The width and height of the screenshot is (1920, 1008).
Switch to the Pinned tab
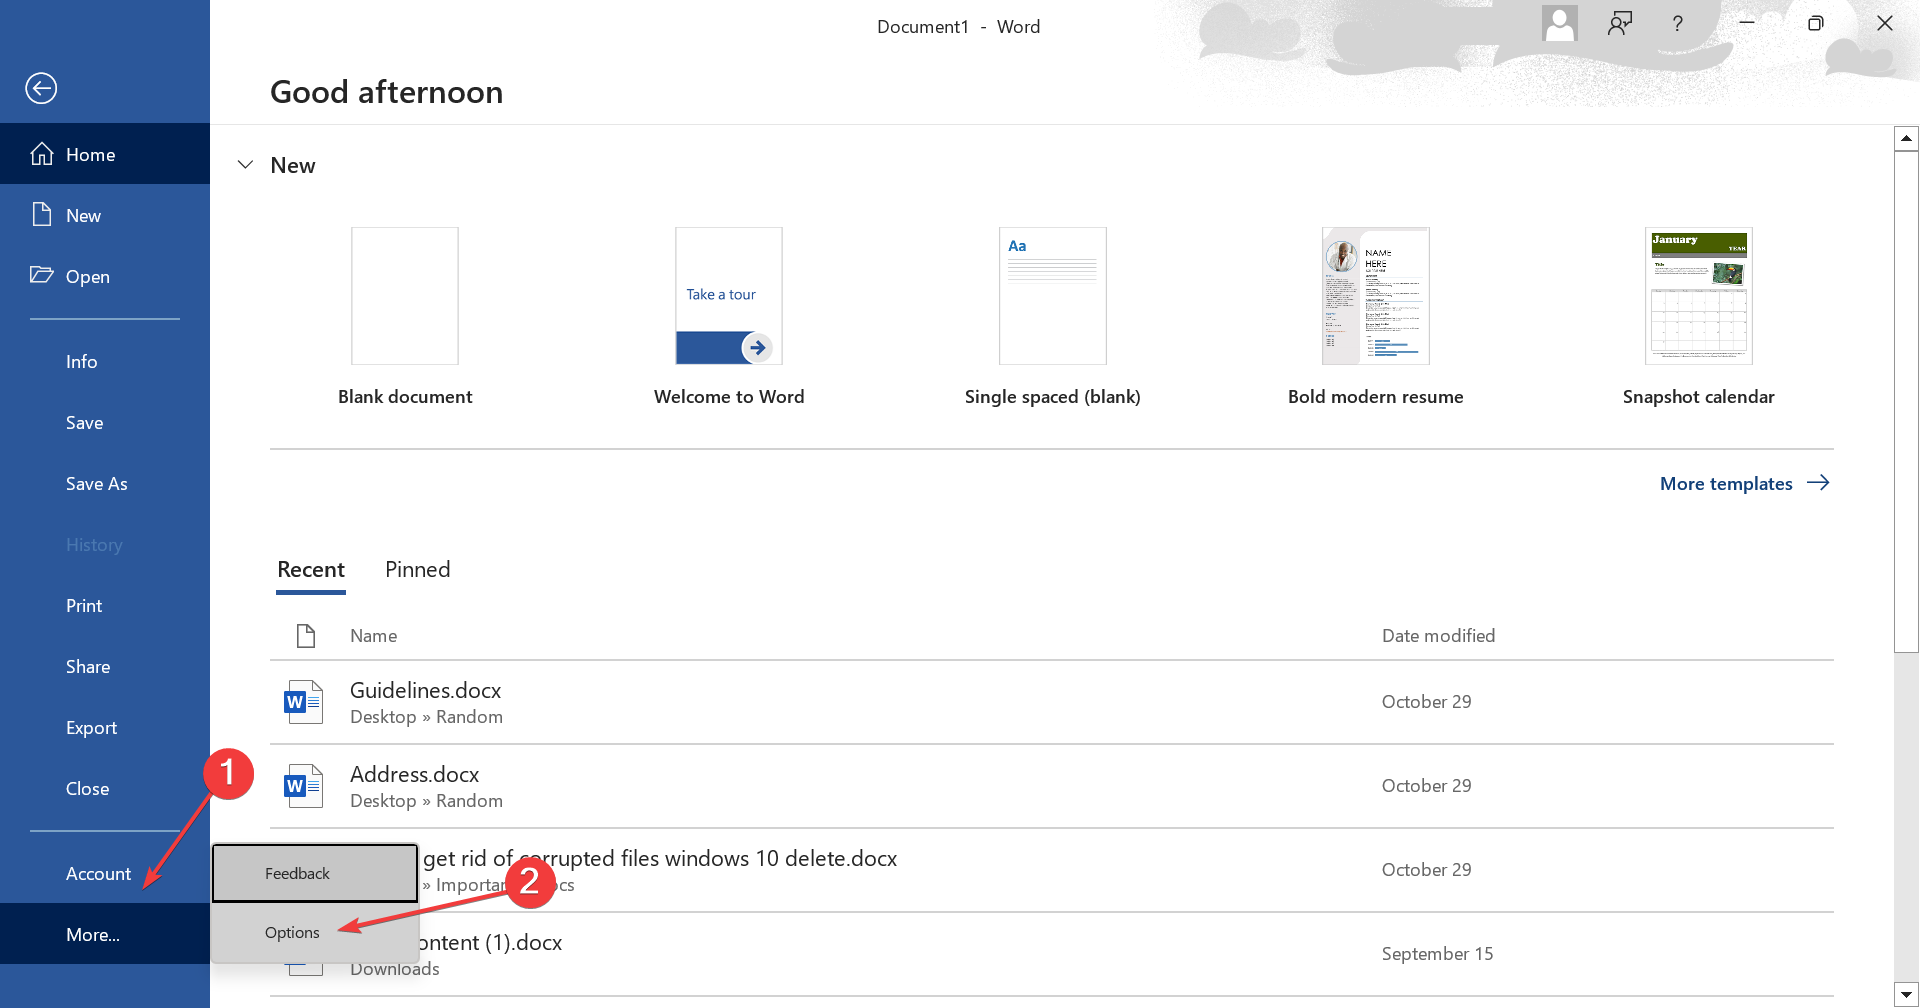pos(418,570)
